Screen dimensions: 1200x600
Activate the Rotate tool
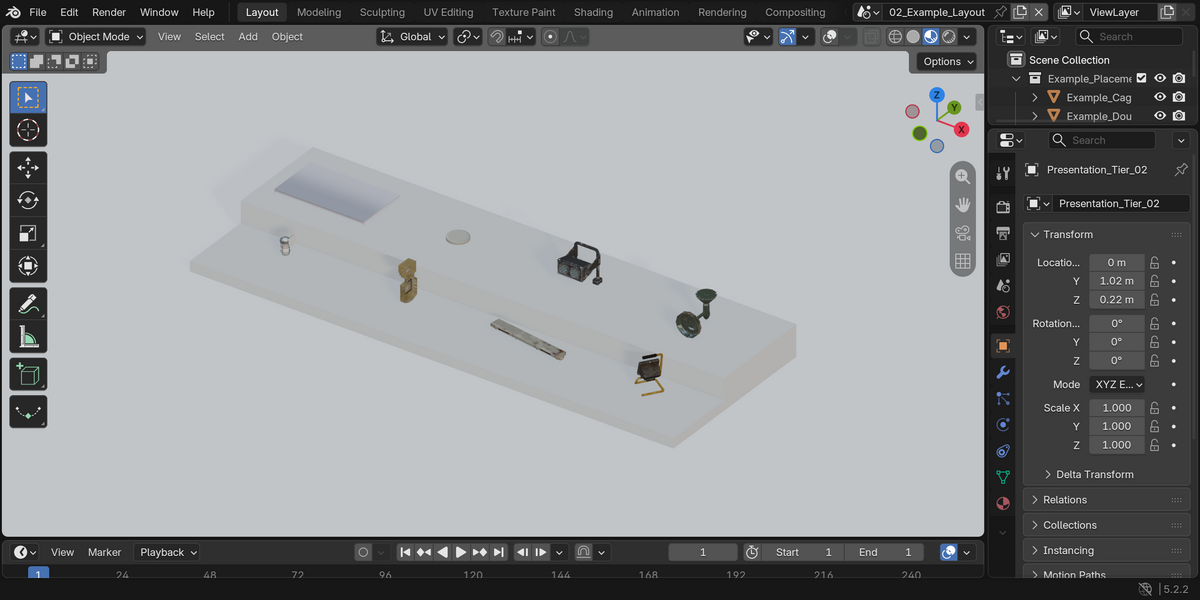28,201
